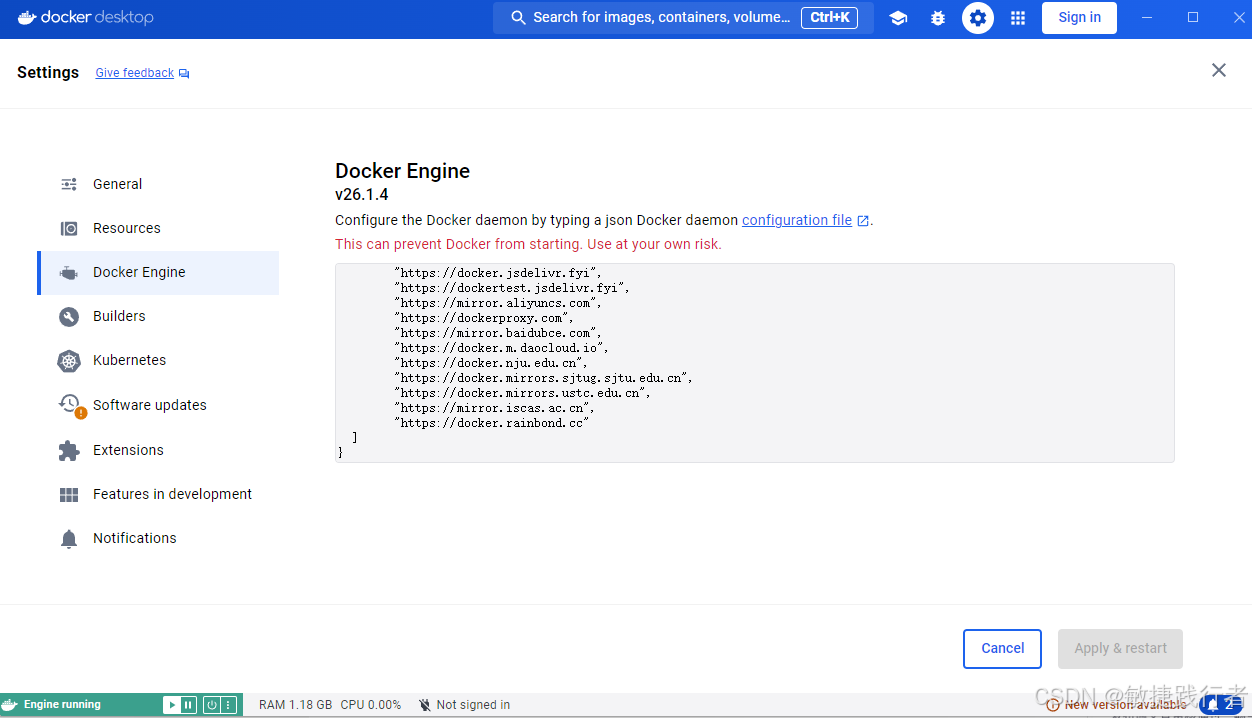Click the Docker Engine sidebar icon
Screen dimensions: 1252x718
69,273
